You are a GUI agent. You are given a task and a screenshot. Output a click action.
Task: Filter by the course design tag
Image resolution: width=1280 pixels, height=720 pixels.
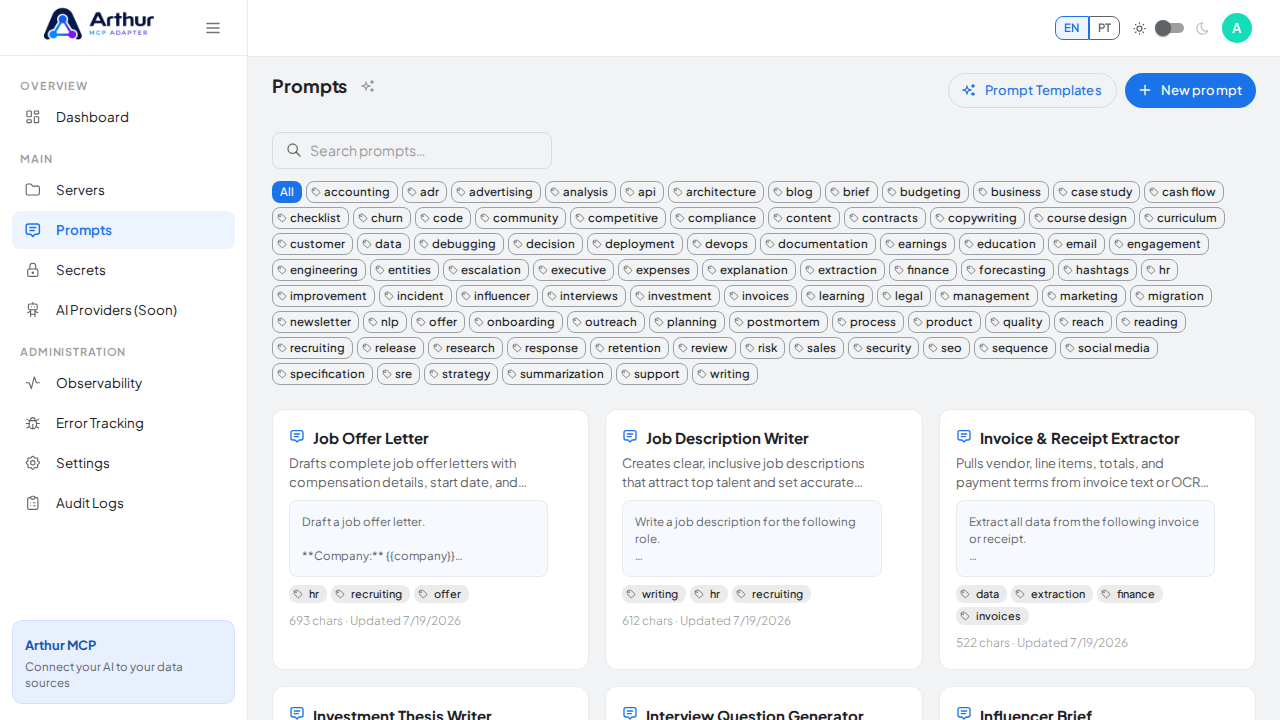pos(1082,218)
